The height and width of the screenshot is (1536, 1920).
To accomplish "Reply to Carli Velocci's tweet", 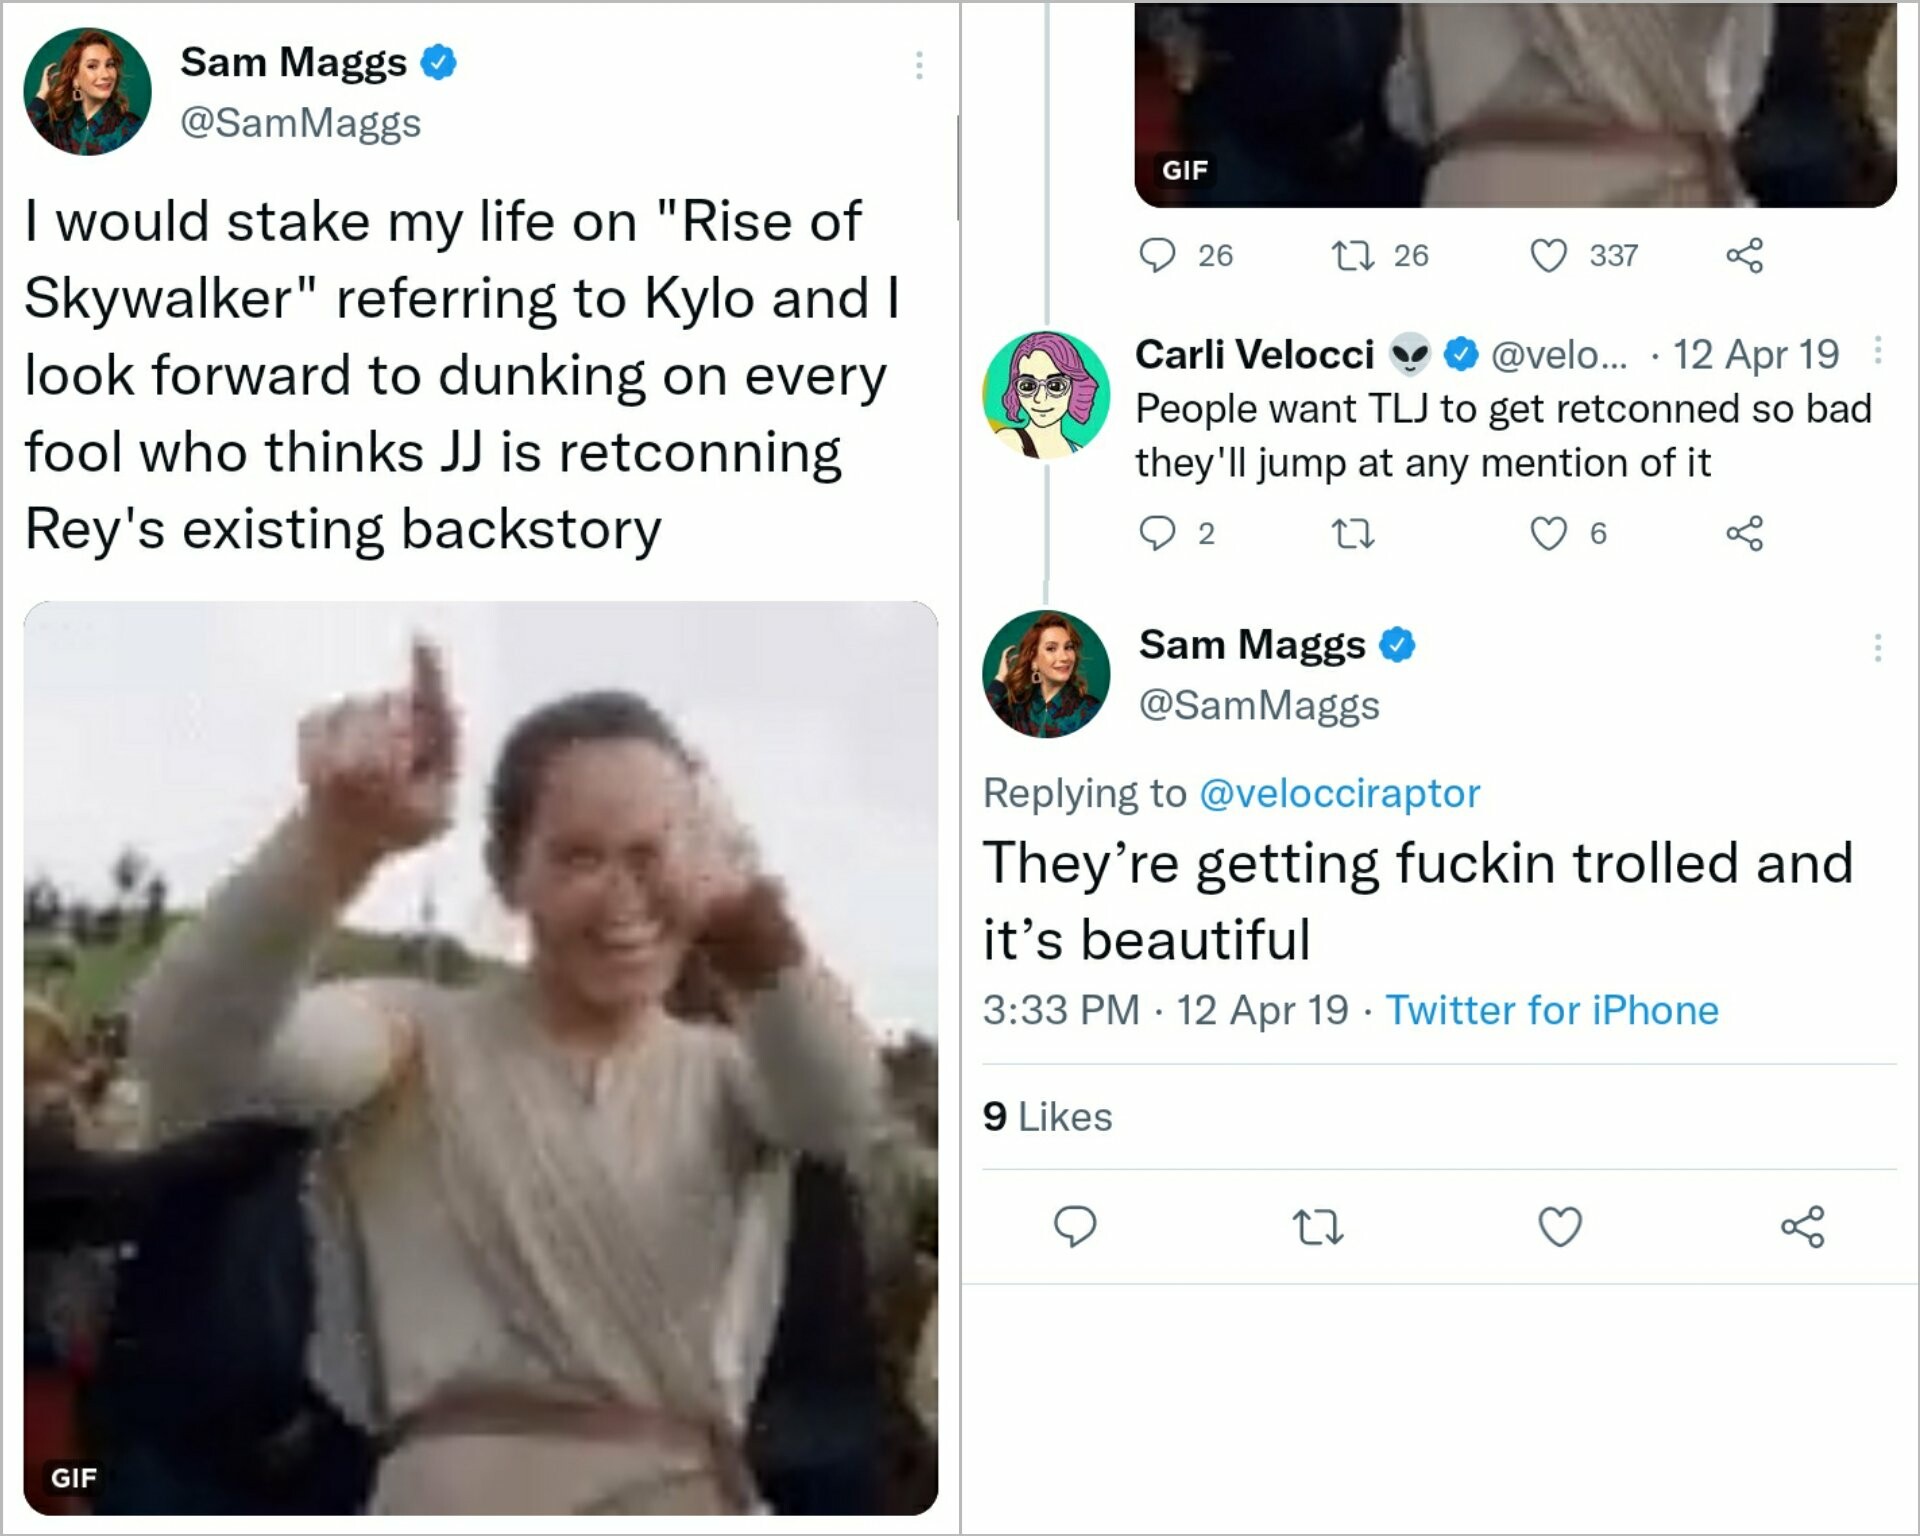I will tap(1158, 533).
